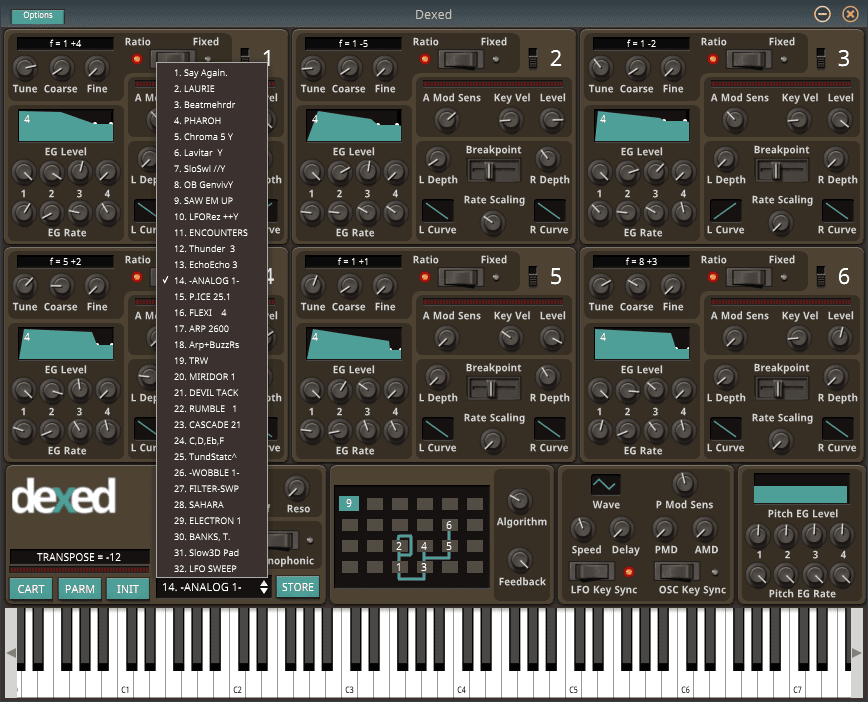868x702 pixels.
Task: Click the LFO Delay knob
Action: coord(622,529)
